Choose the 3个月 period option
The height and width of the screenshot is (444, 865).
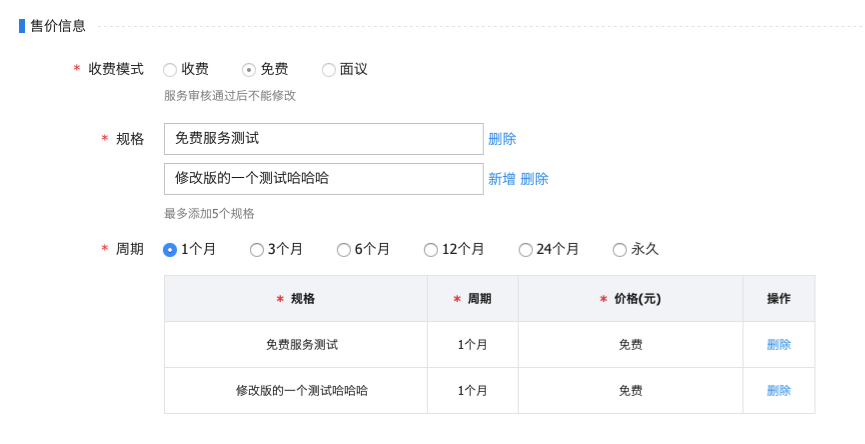click(x=257, y=250)
